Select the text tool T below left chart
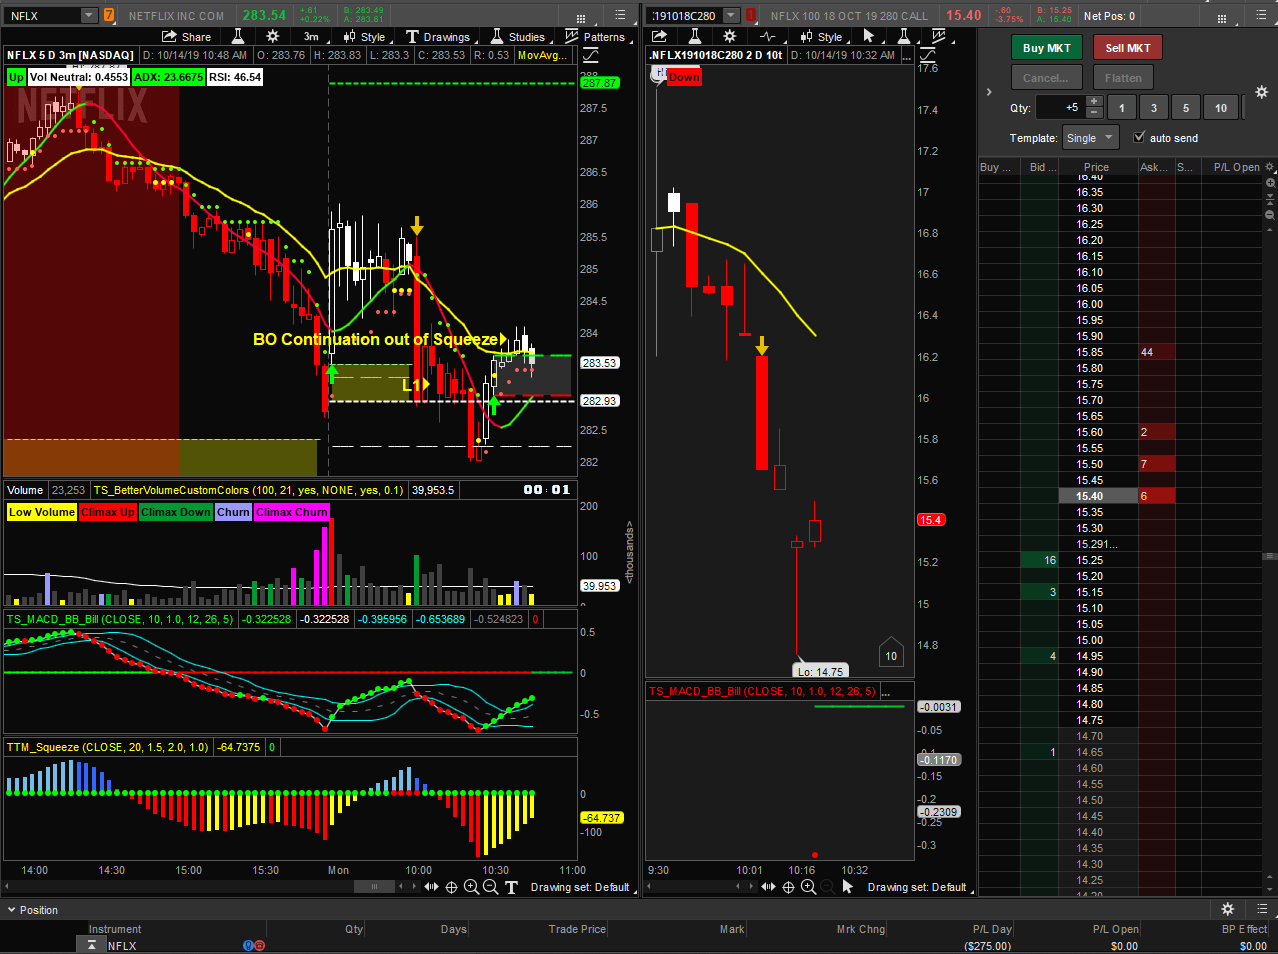This screenshot has width=1278, height=954. [511, 887]
